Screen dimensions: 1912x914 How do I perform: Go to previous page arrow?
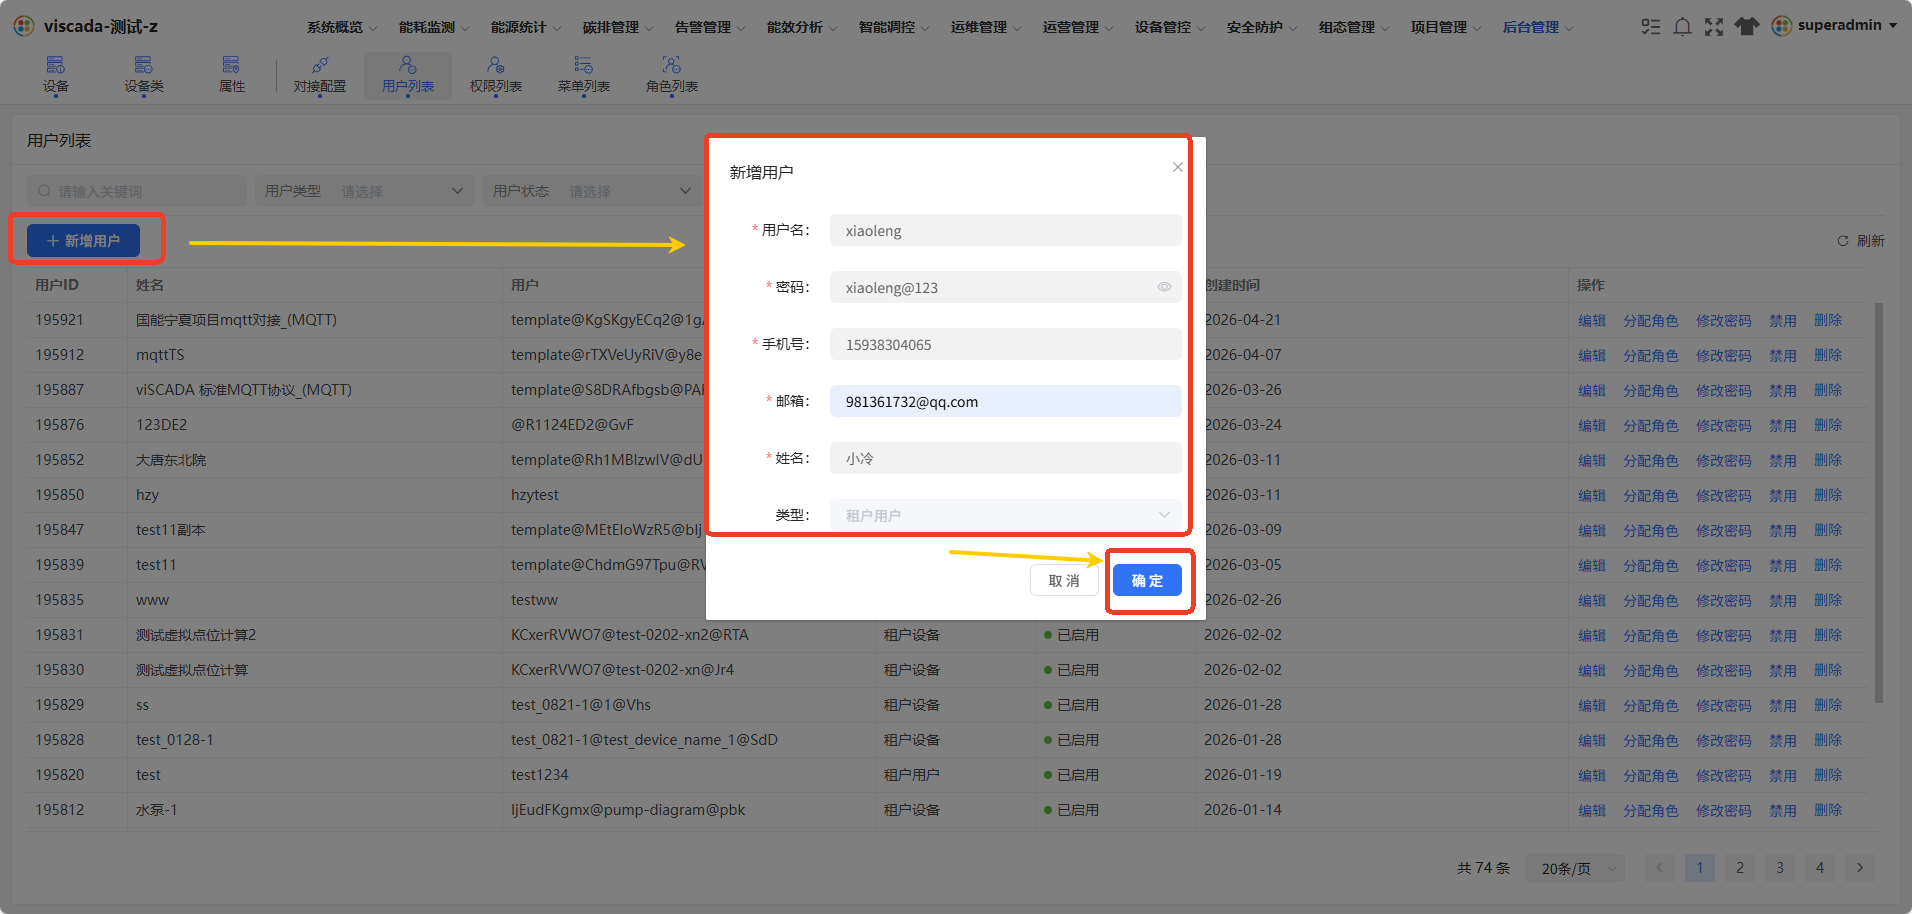(1660, 868)
